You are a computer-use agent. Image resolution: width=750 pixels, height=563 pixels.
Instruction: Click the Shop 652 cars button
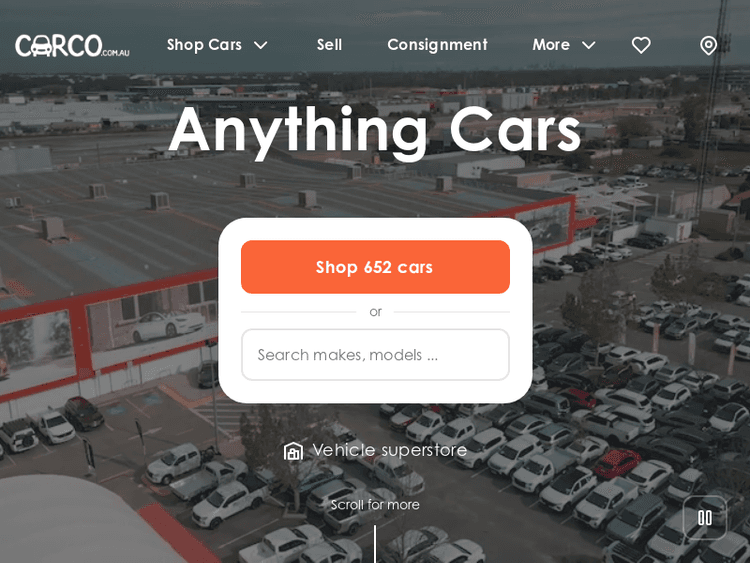[375, 267]
